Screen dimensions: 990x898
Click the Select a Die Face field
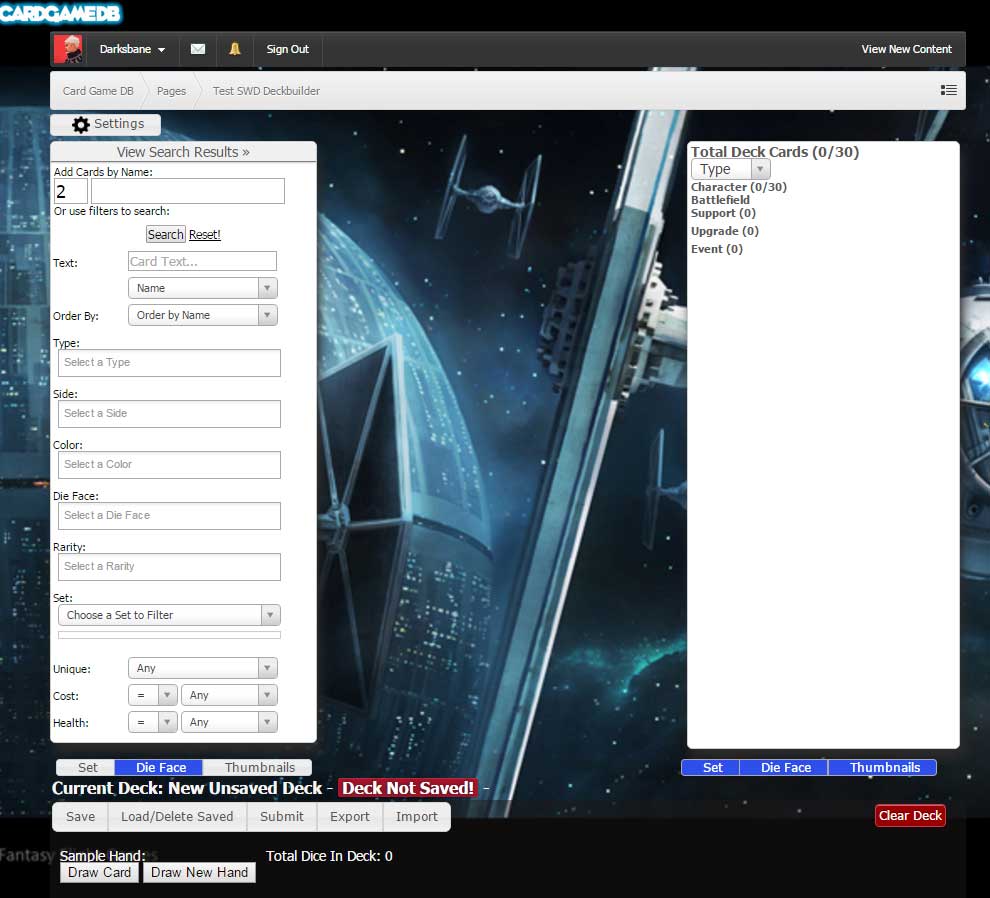point(169,516)
